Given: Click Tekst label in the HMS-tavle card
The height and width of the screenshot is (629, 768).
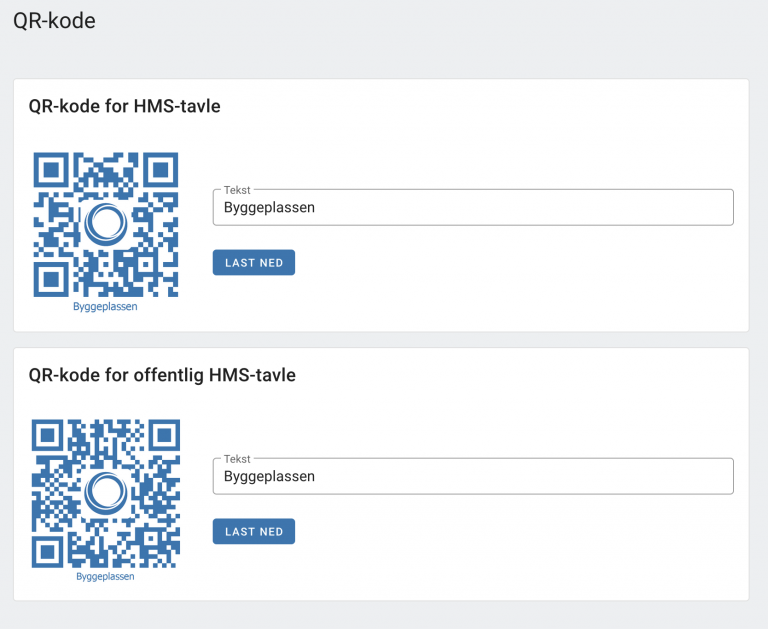Looking at the screenshot, I should 237,190.
